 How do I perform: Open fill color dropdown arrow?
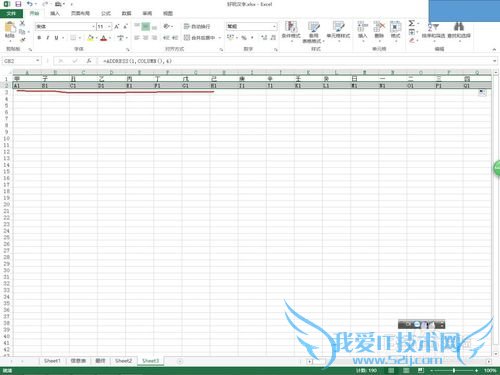(x=97, y=38)
